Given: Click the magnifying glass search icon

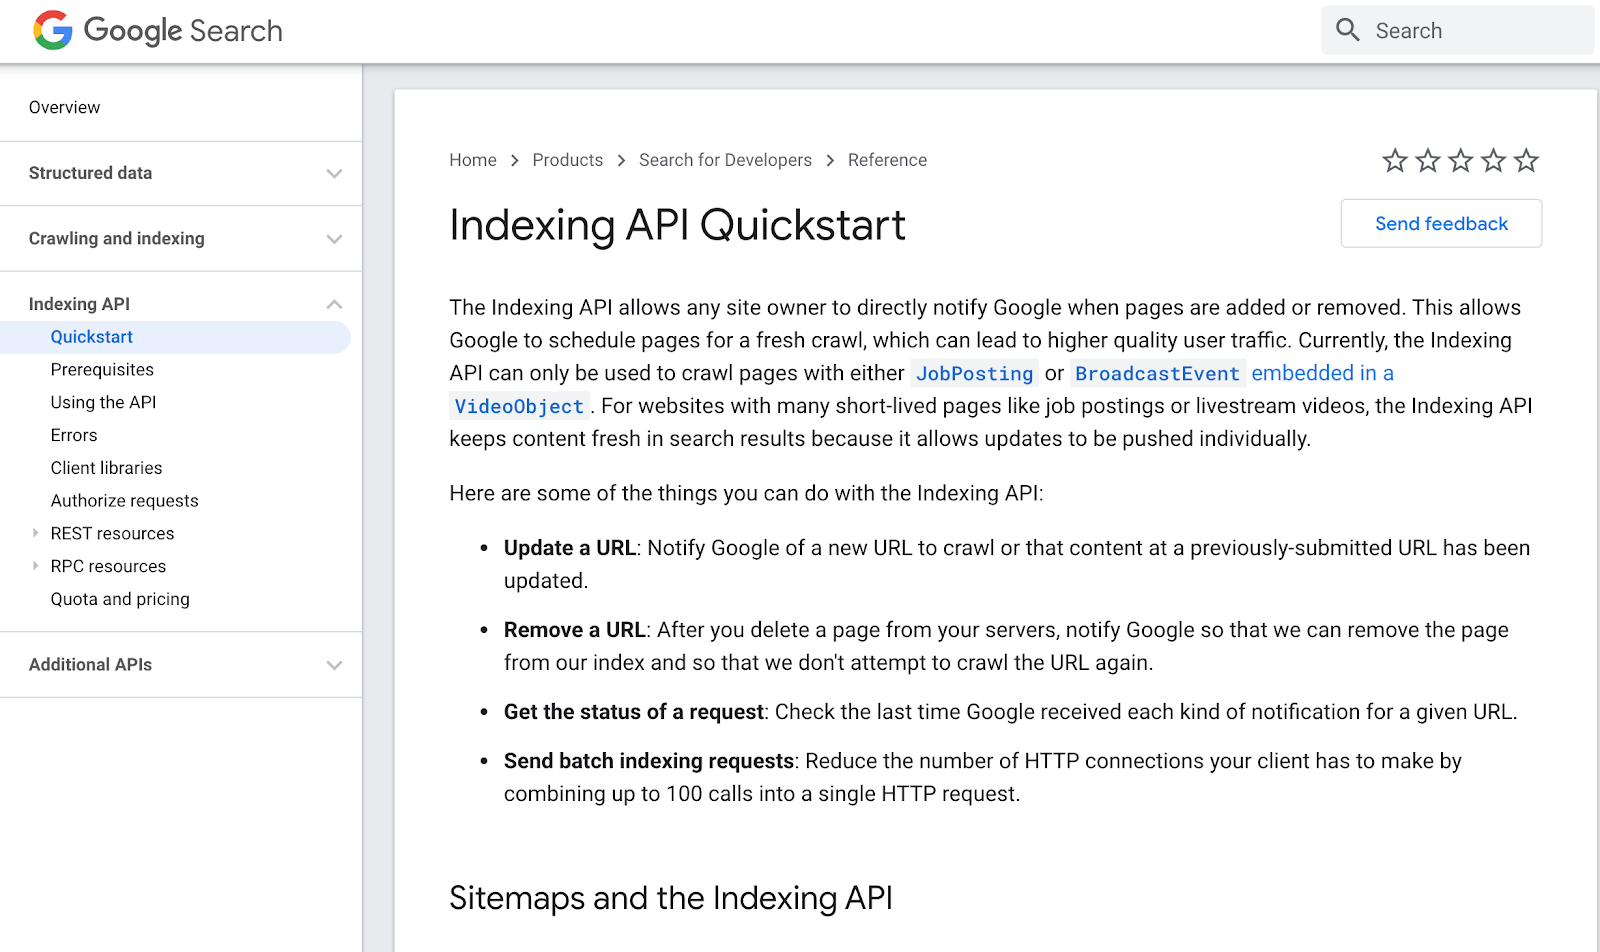Looking at the screenshot, I should pos(1348,30).
